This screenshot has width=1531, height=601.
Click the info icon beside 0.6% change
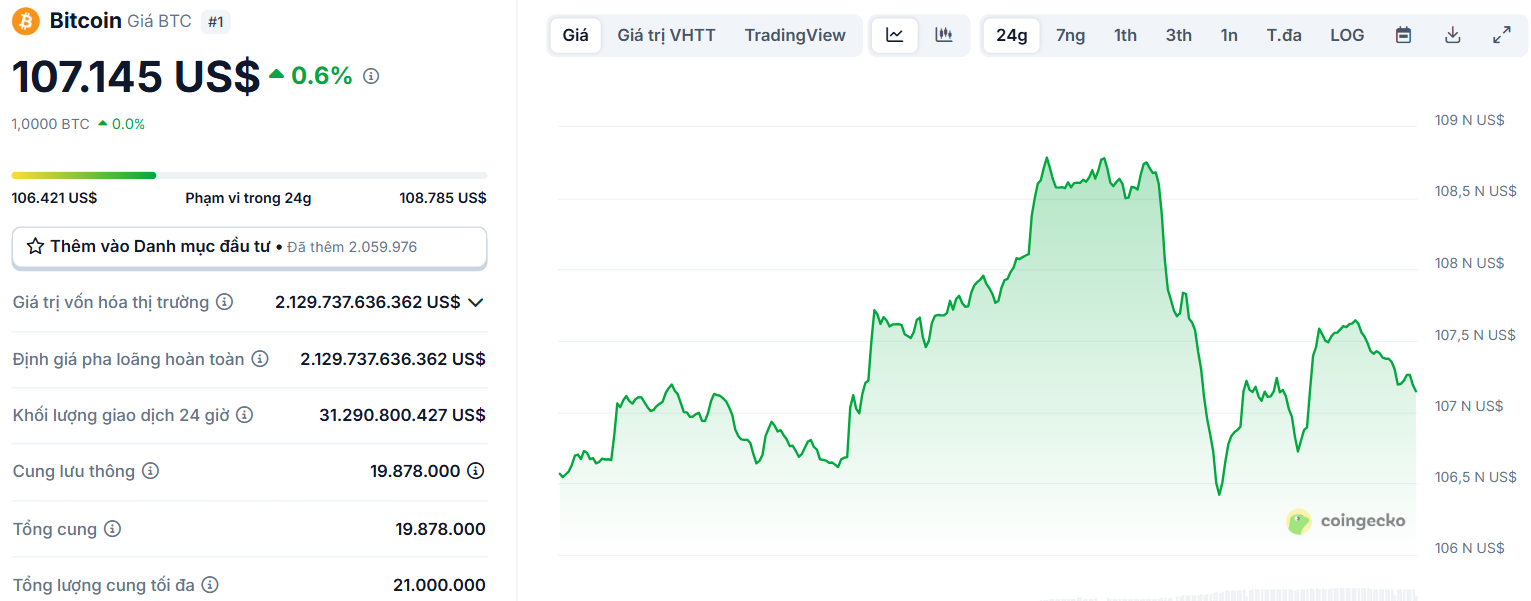tap(371, 76)
